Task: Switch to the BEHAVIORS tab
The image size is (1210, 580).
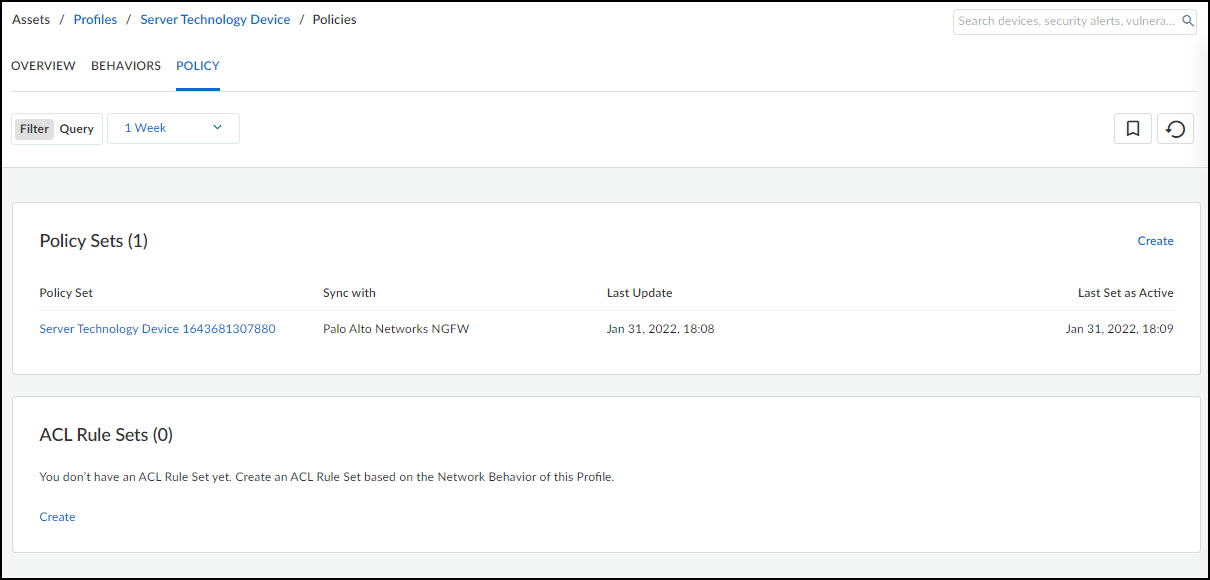Action: click(x=126, y=66)
